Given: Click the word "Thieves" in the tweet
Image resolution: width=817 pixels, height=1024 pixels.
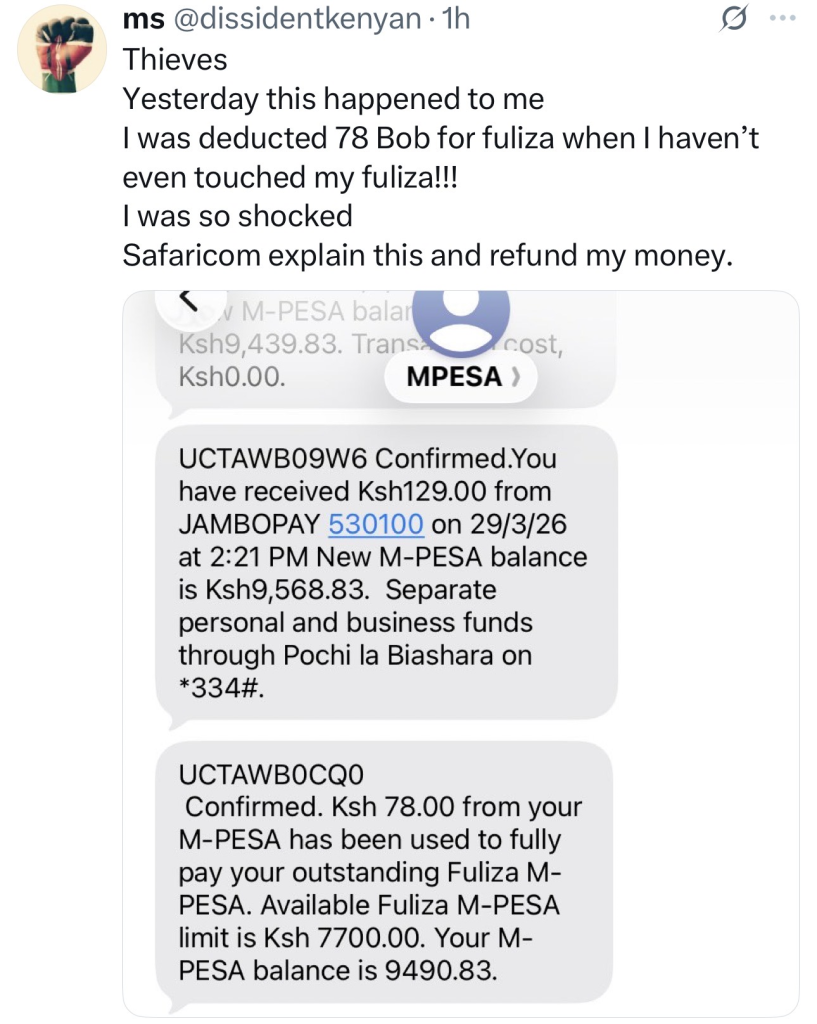Looking at the screenshot, I should point(175,59).
